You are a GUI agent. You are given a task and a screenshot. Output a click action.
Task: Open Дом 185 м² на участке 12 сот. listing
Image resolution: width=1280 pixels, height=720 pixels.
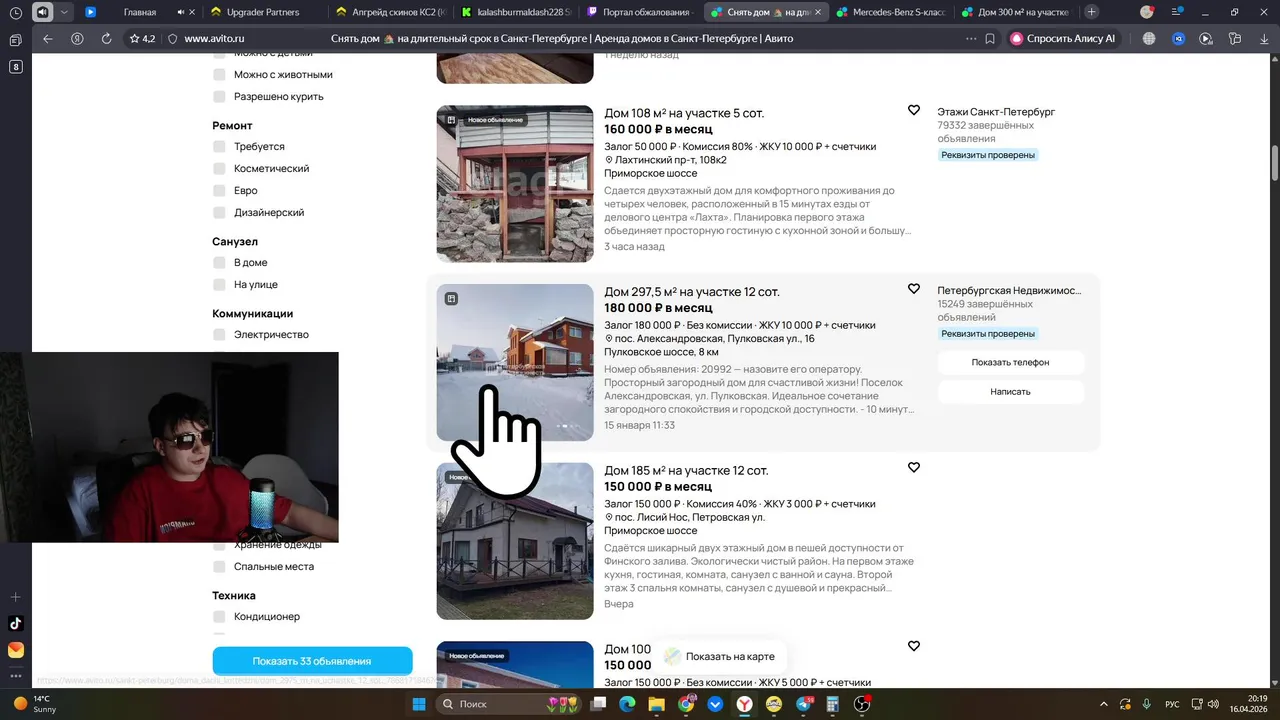686,470
